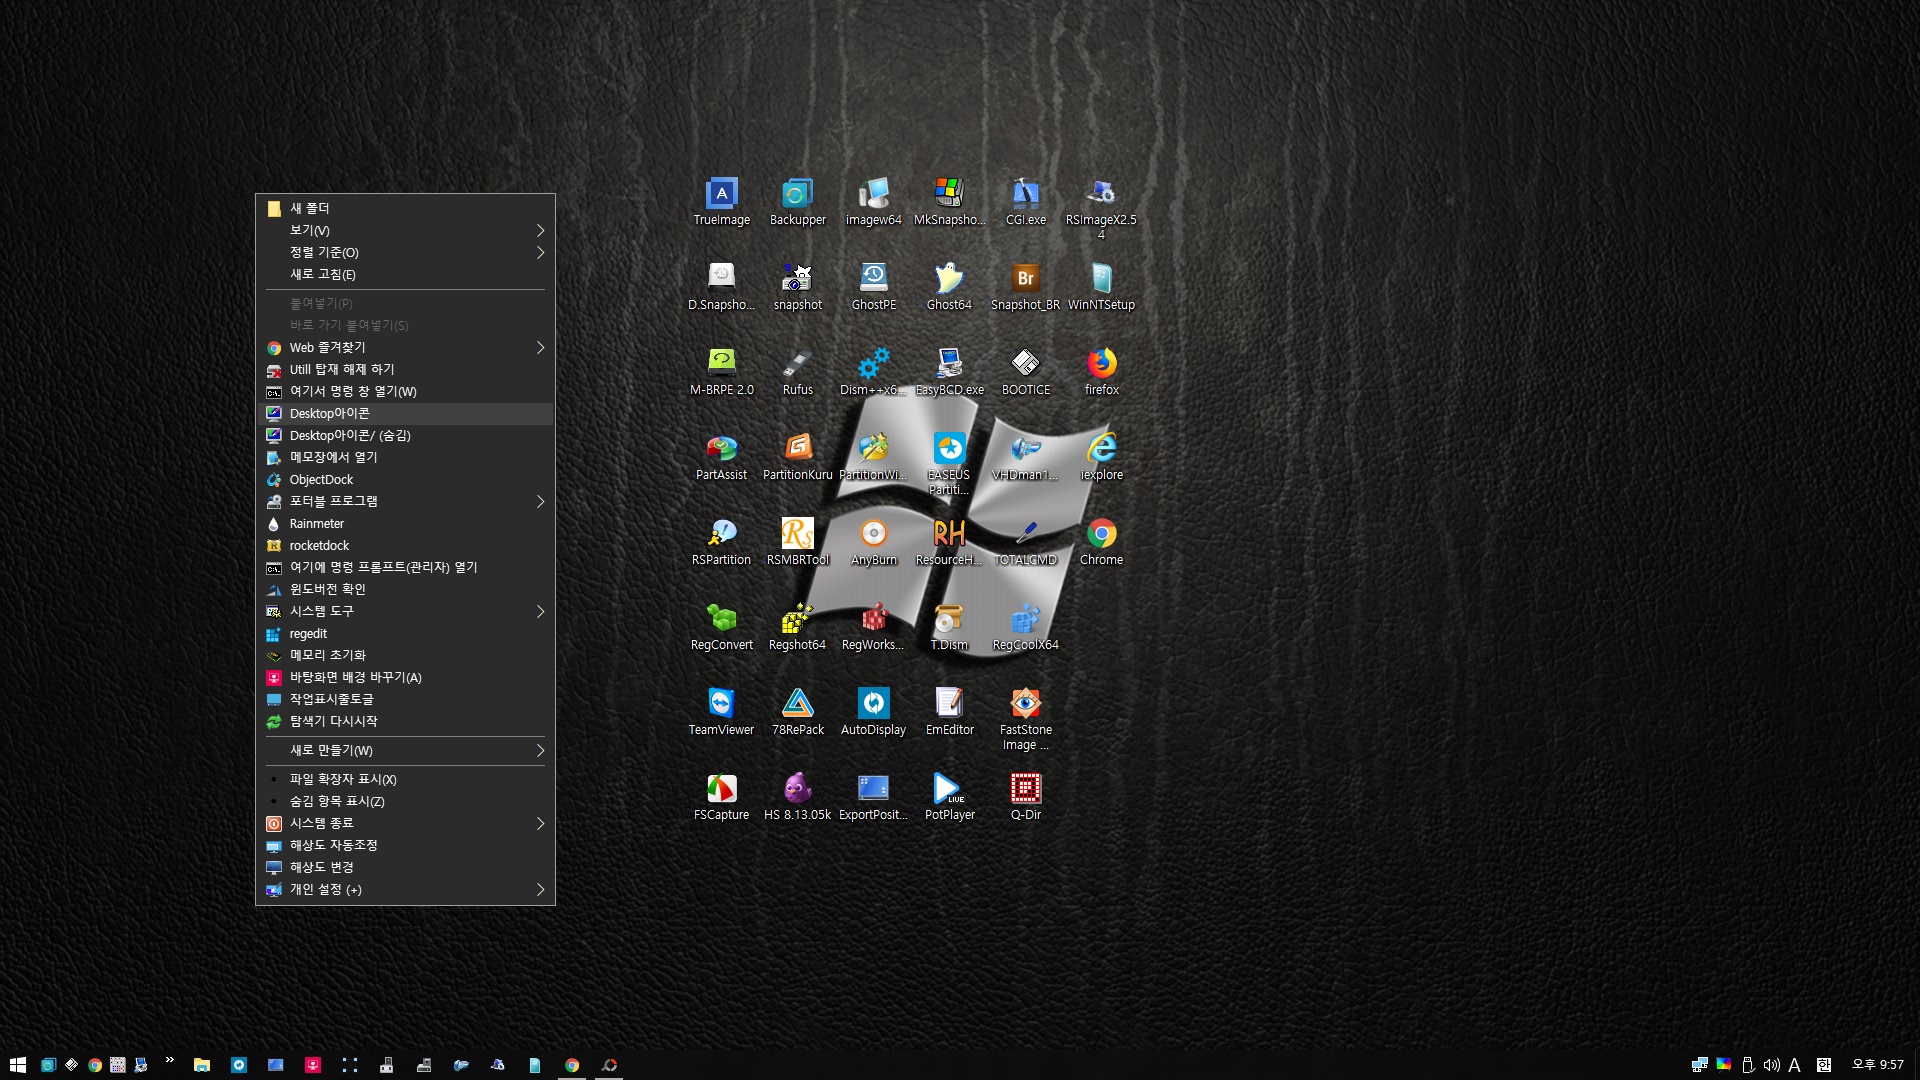Open File Explorer from the taskbar
The width and height of the screenshot is (1920, 1080).
coord(202,1065)
